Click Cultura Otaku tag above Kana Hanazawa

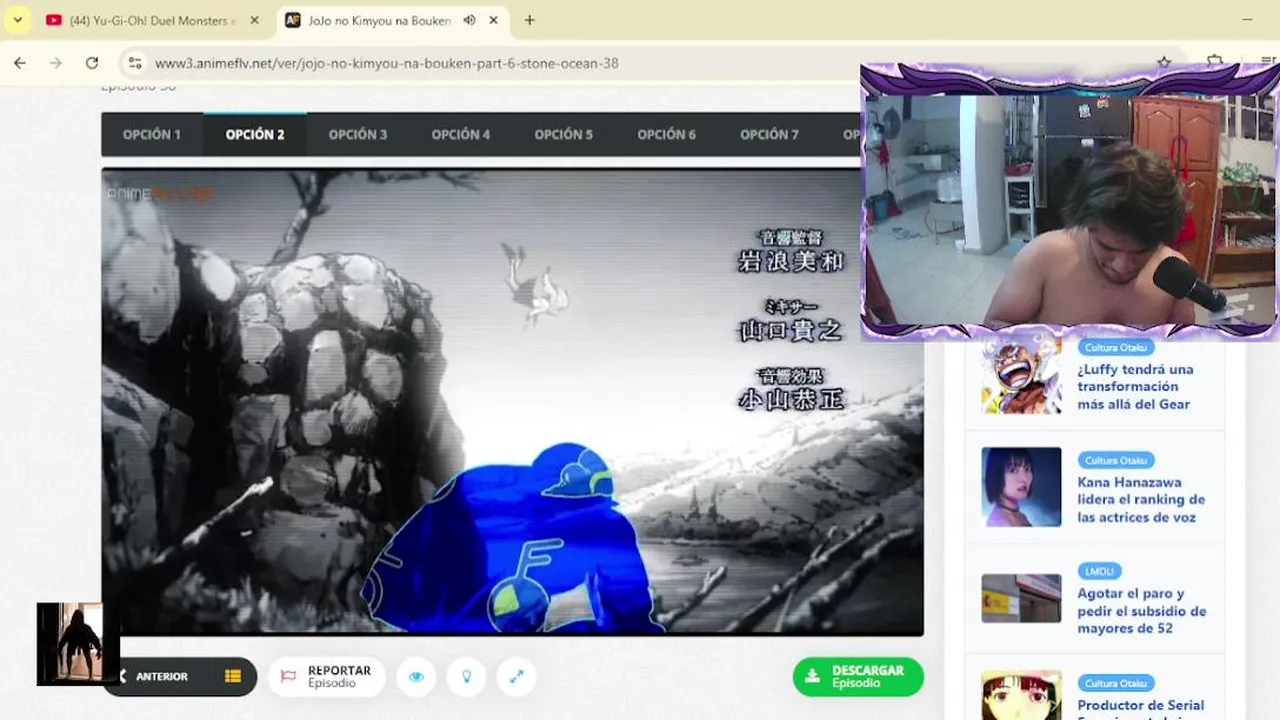pyautogui.click(x=1116, y=460)
